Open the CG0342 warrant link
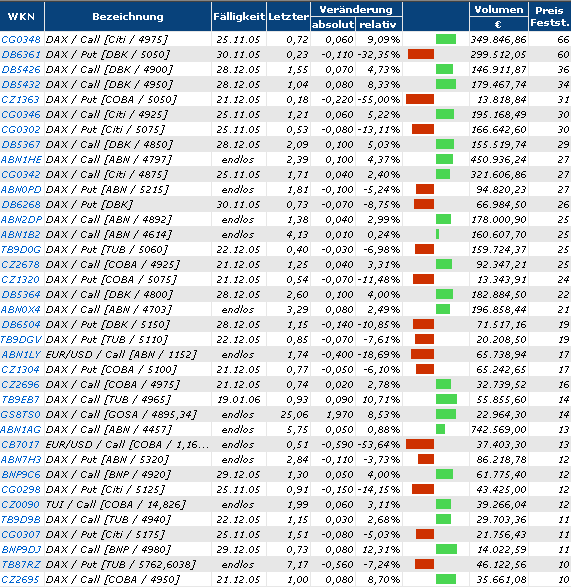 pyautogui.click(x=21, y=174)
